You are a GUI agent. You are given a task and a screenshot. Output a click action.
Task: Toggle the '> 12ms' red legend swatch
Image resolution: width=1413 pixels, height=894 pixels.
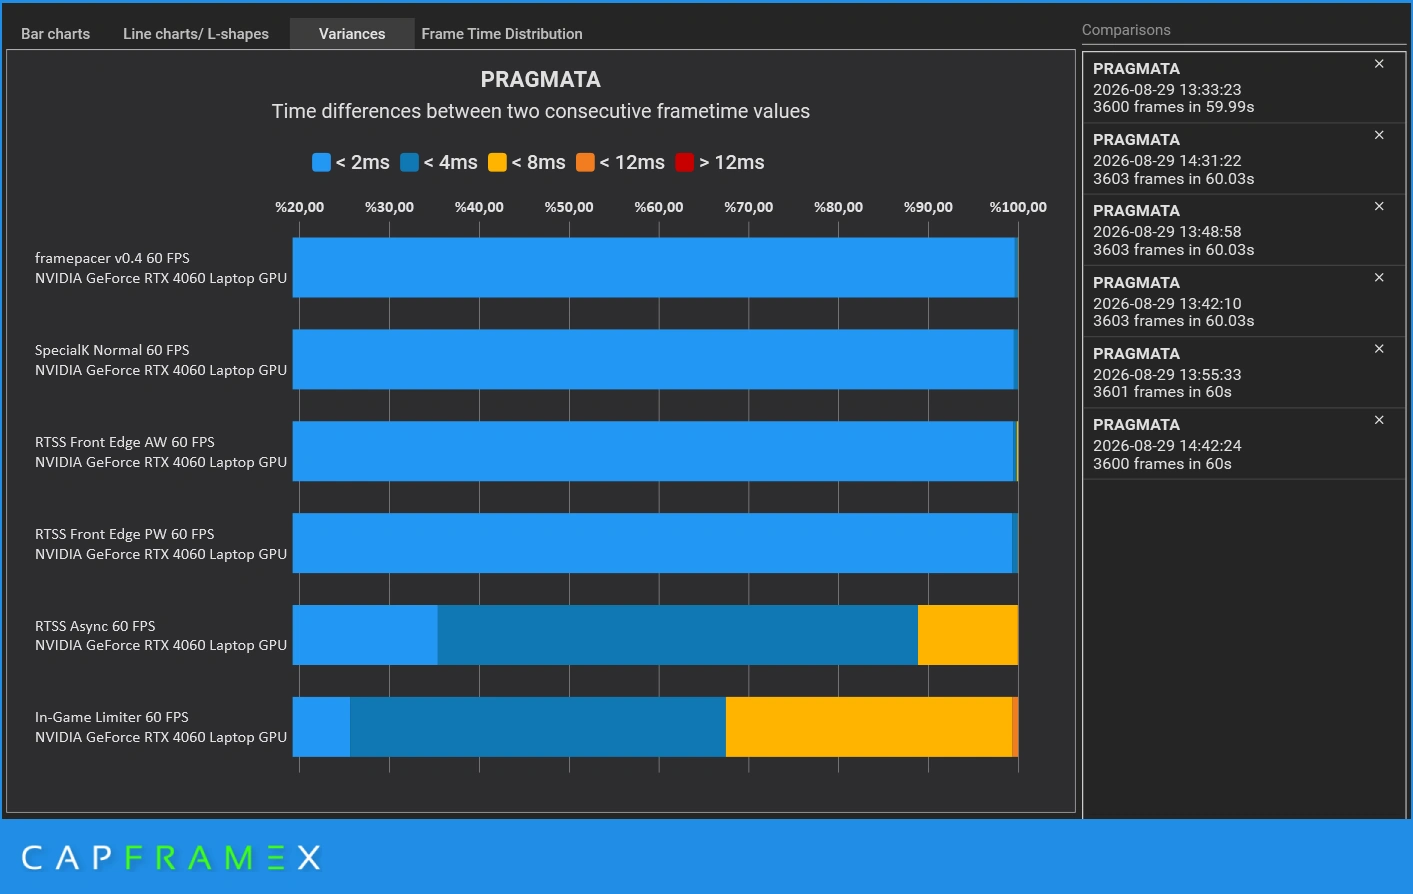tap(685, 162)
